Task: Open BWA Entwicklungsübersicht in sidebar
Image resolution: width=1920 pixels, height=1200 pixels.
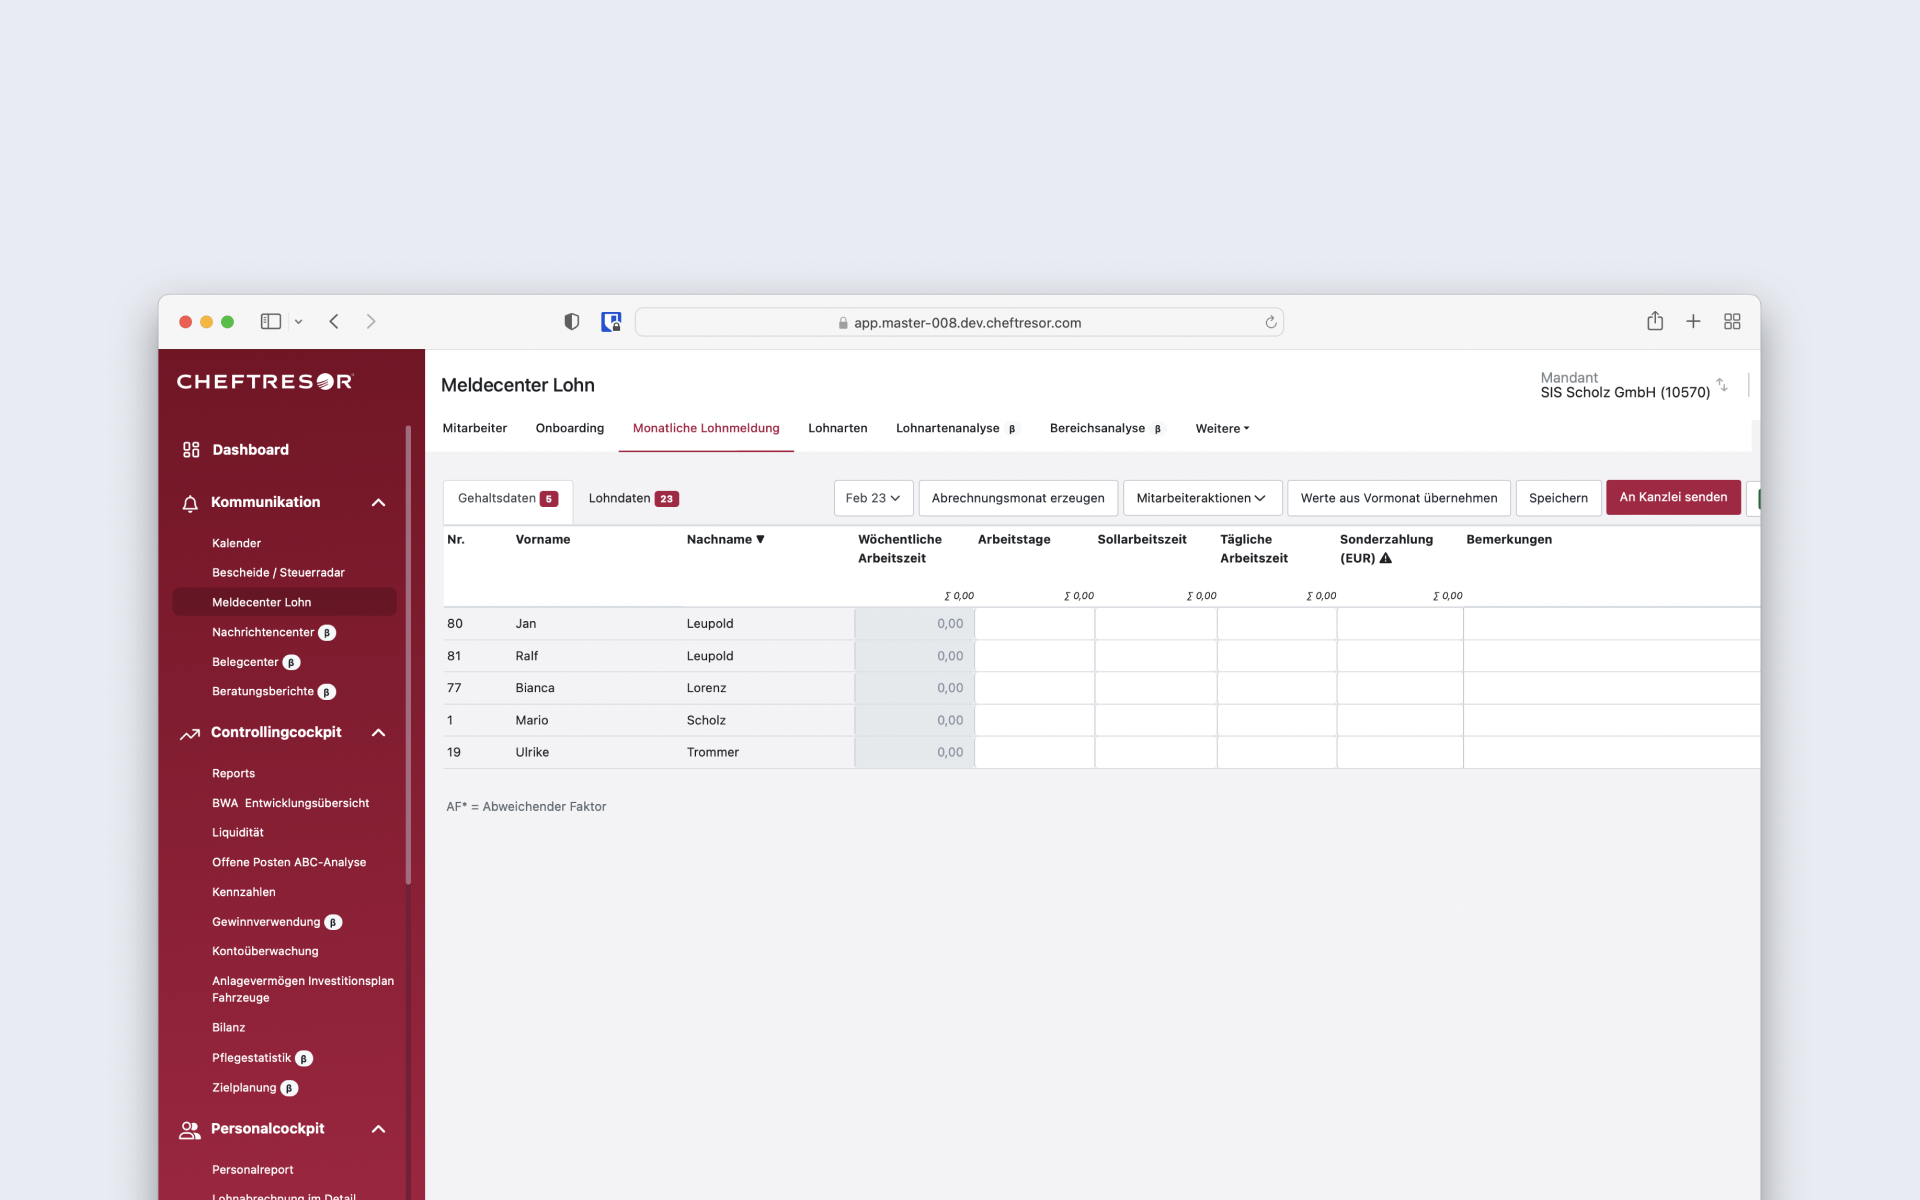Action: coord(290,804)
